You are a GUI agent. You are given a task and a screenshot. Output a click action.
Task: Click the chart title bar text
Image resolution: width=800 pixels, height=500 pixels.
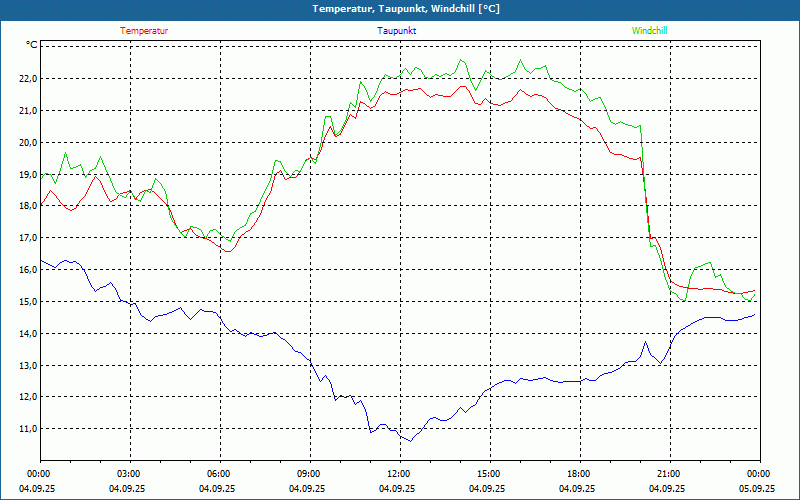[x=406, y=9]
